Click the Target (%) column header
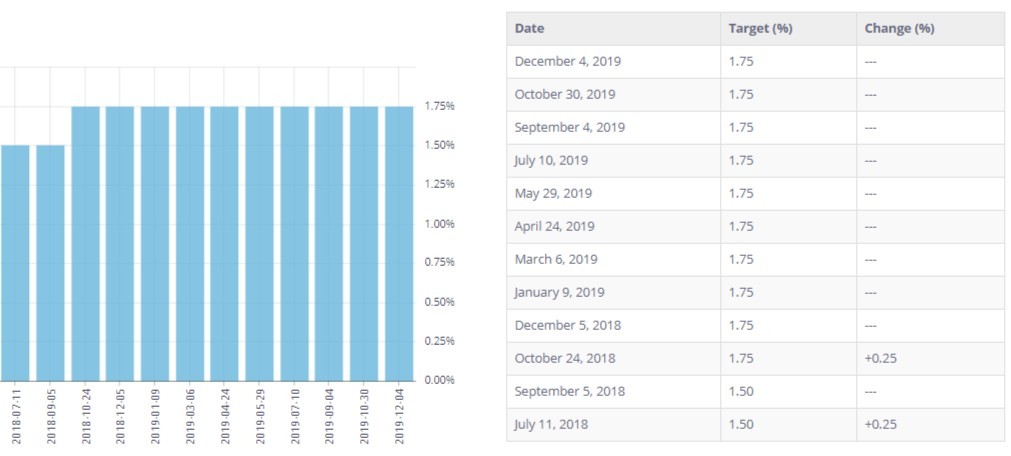The image size is (1011, 456). point(760,28)
